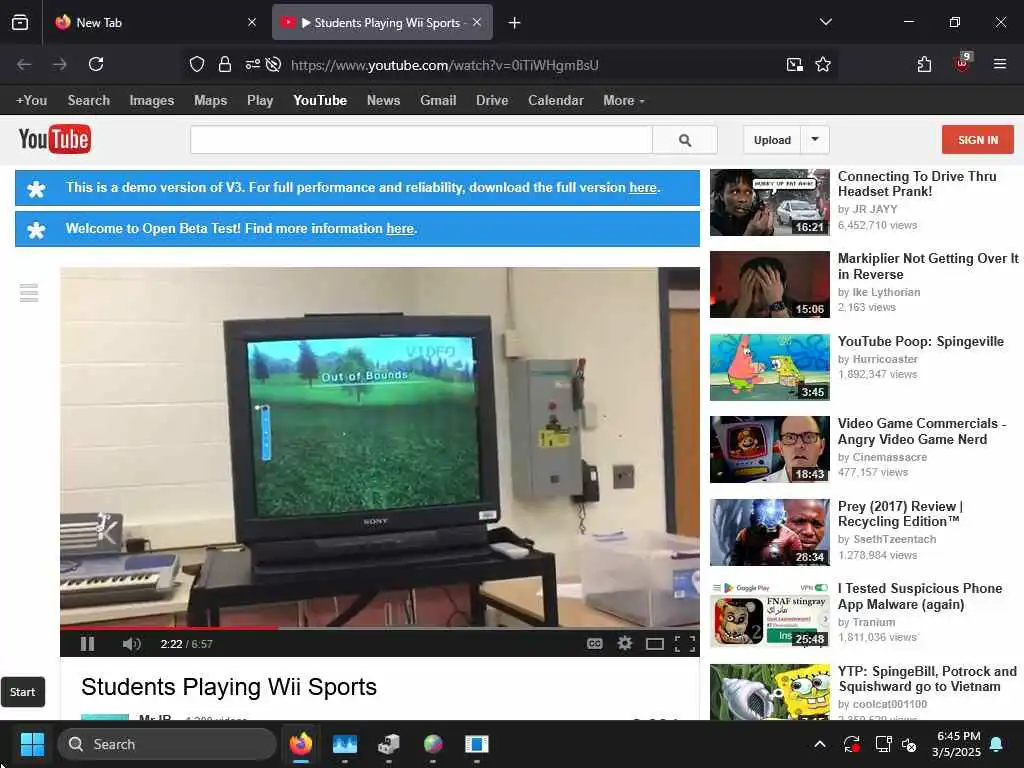Open Firefox extensions puzzle icon

(924, 64)
